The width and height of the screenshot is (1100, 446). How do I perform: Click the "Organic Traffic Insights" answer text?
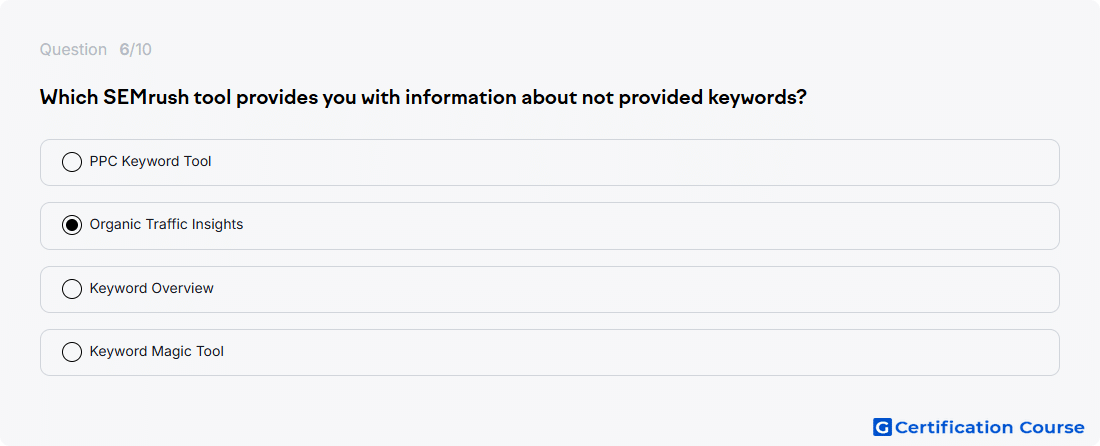[166, 224]
